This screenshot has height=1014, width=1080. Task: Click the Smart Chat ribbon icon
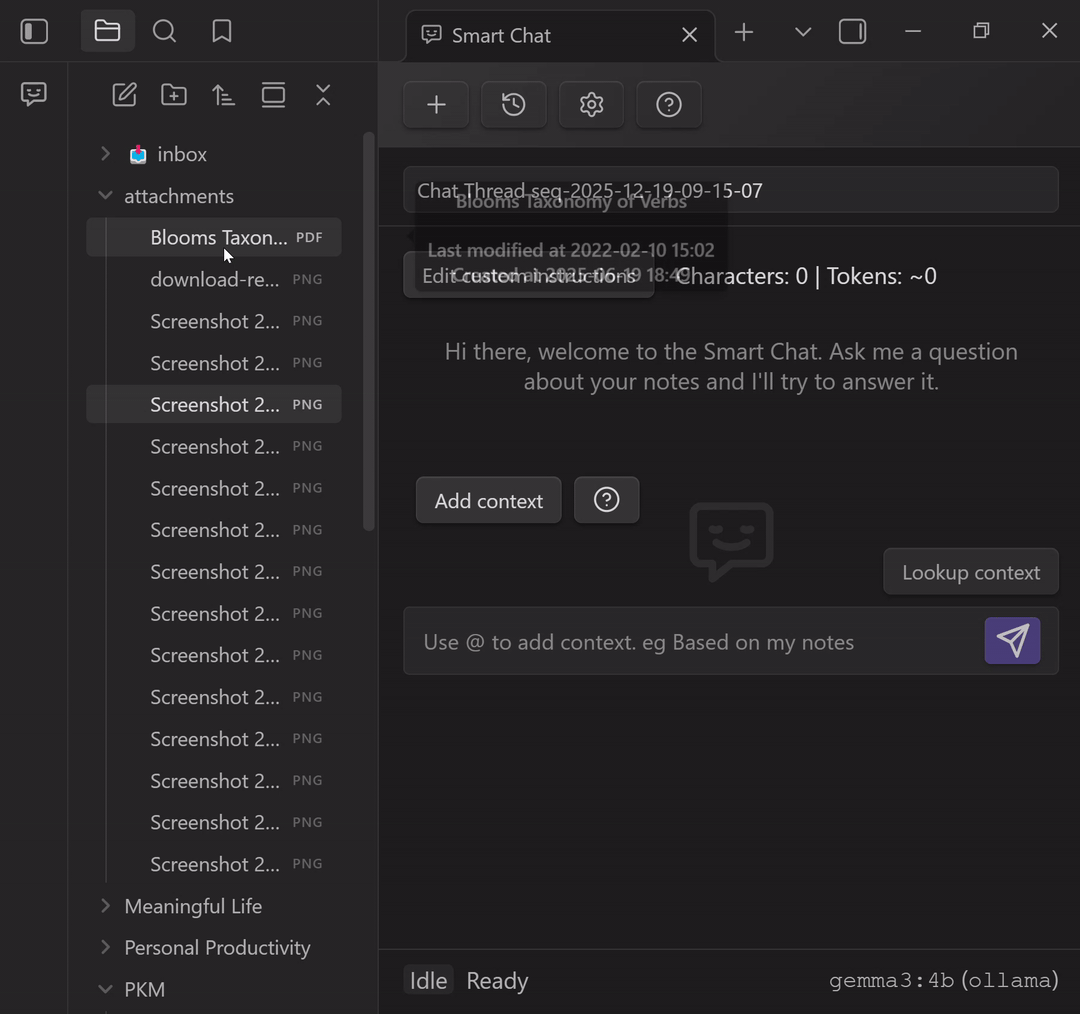[x=34, y=94]
